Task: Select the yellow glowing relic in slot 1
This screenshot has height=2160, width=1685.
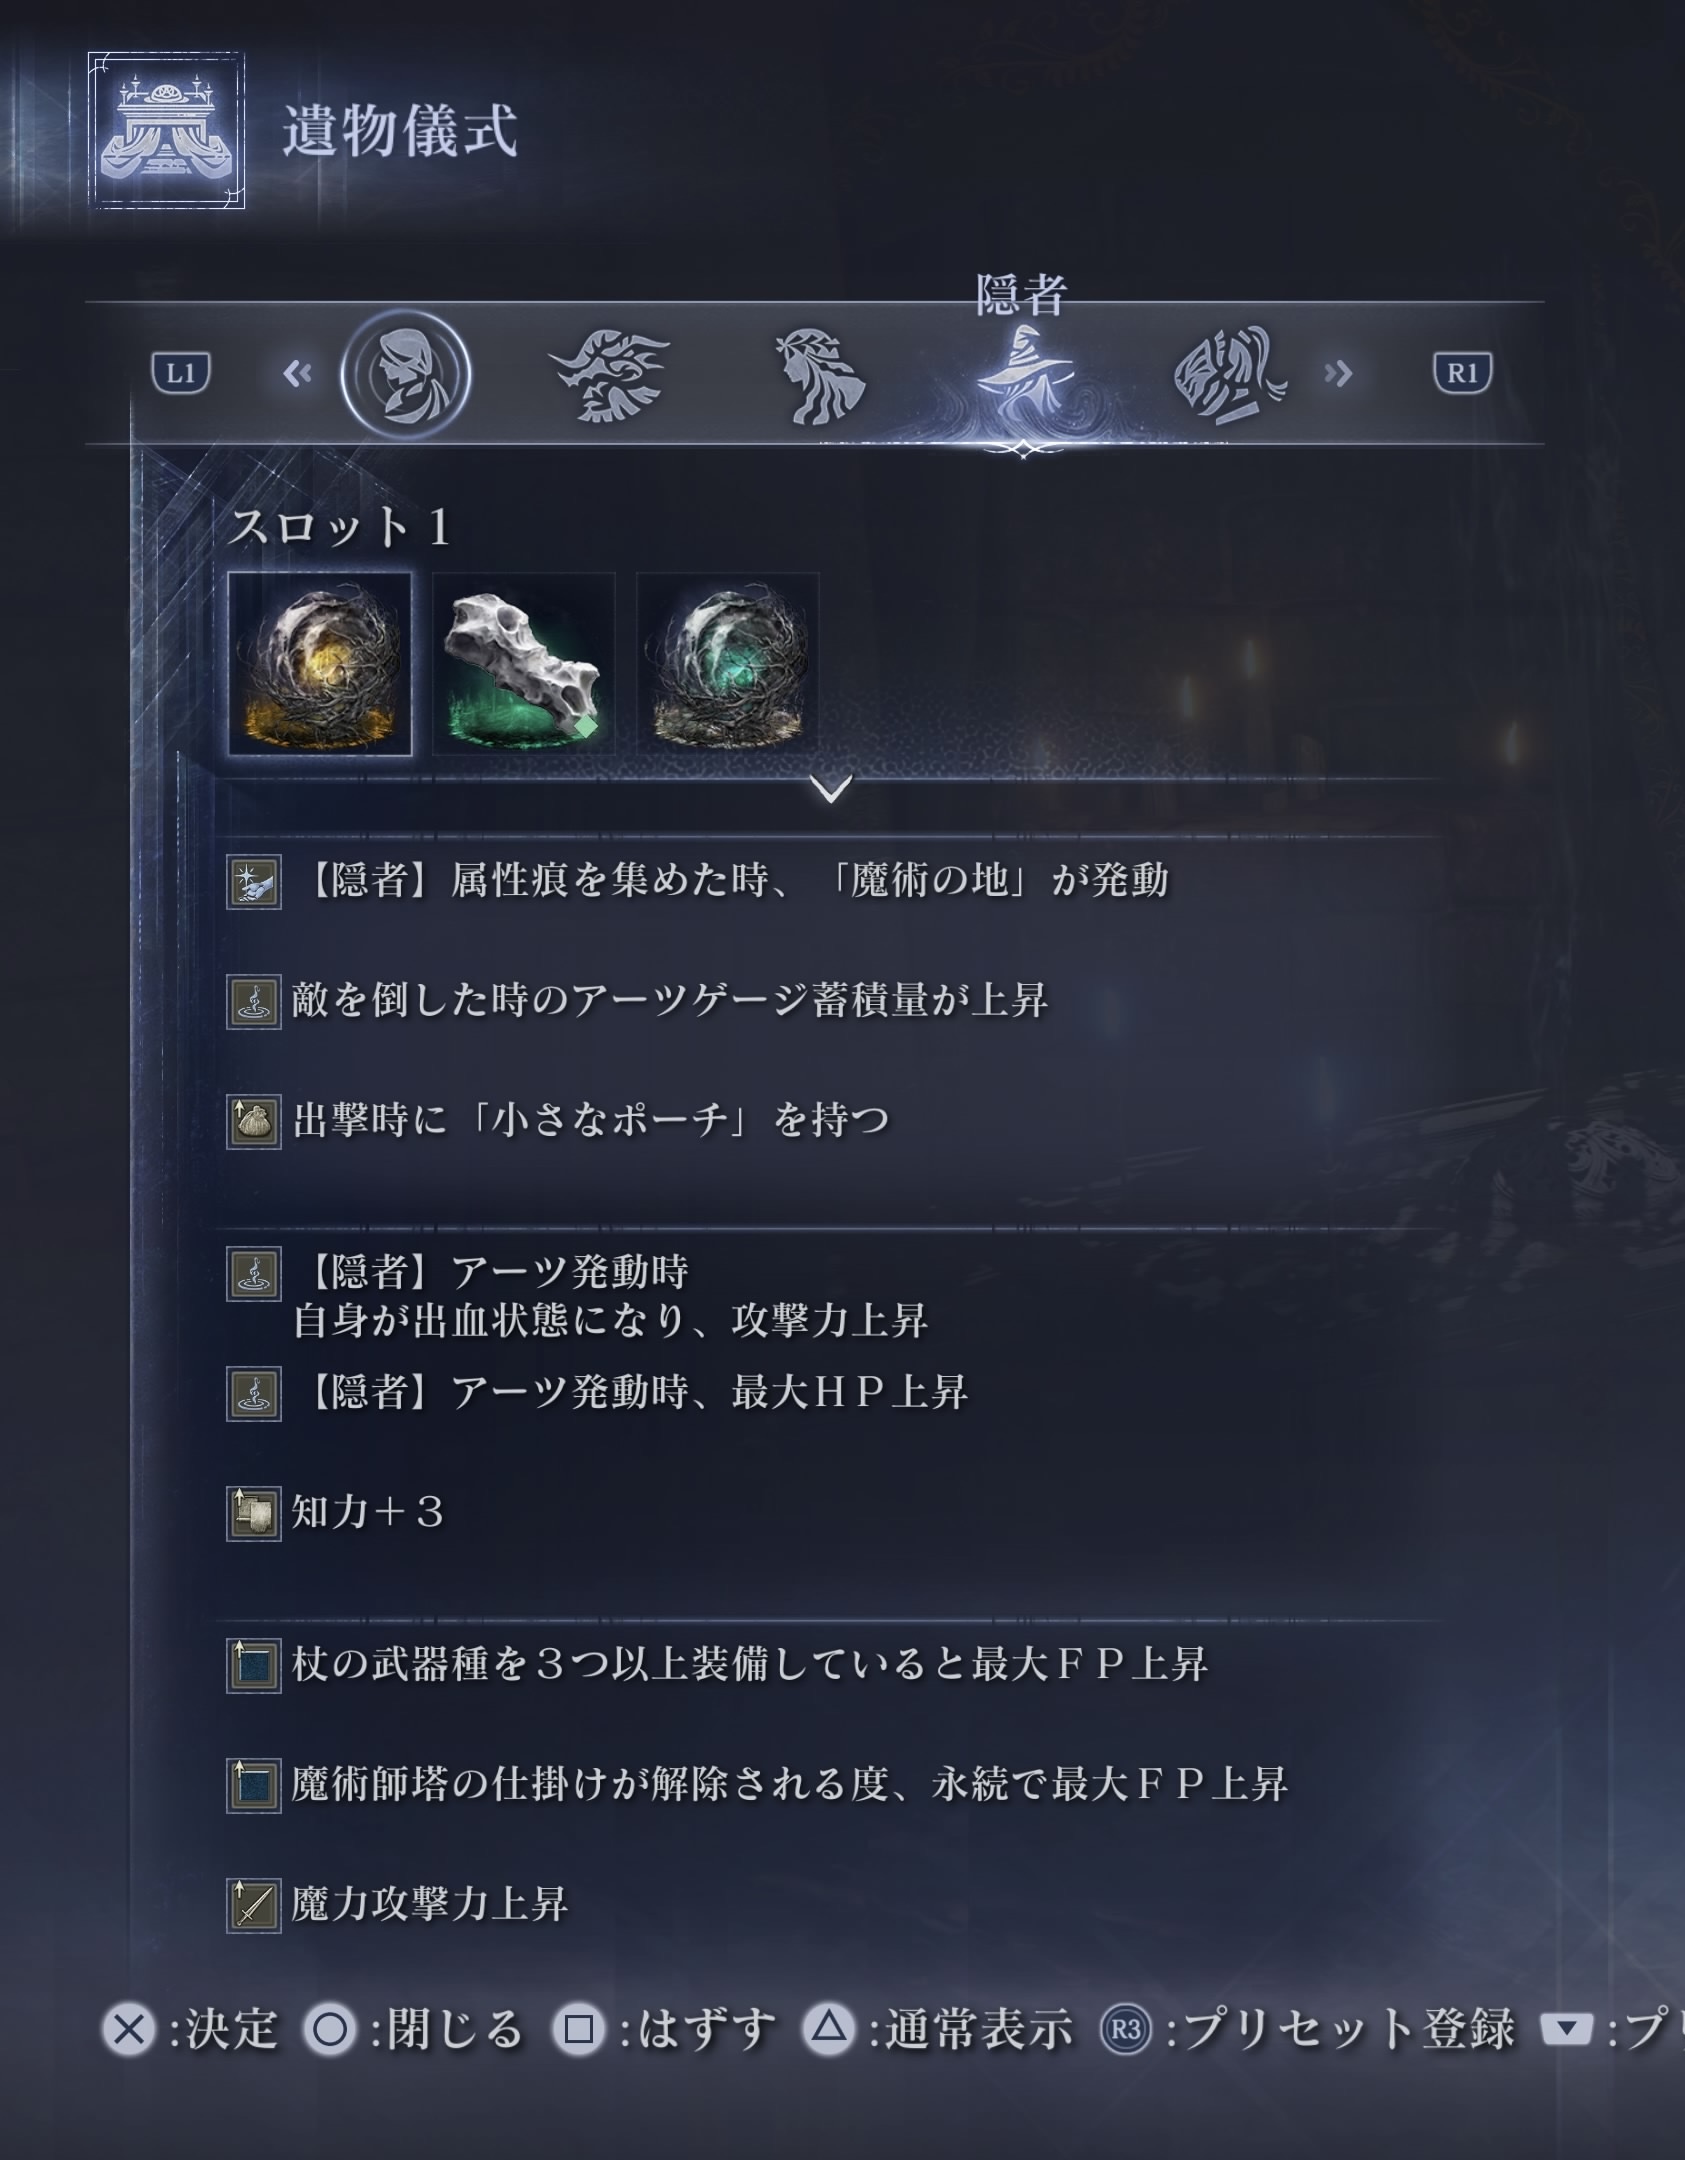Action: tap(320, 664)
